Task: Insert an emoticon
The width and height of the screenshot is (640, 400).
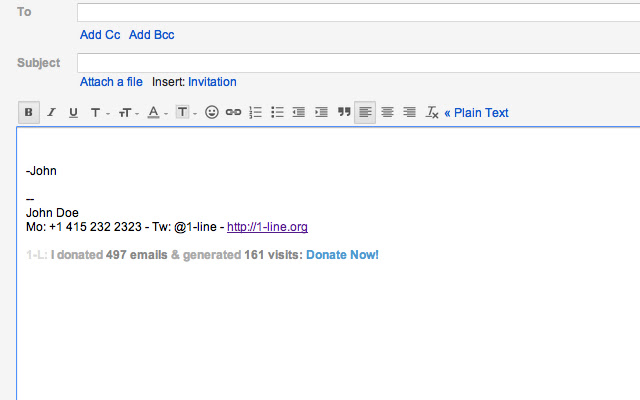Action: [211, 113]
